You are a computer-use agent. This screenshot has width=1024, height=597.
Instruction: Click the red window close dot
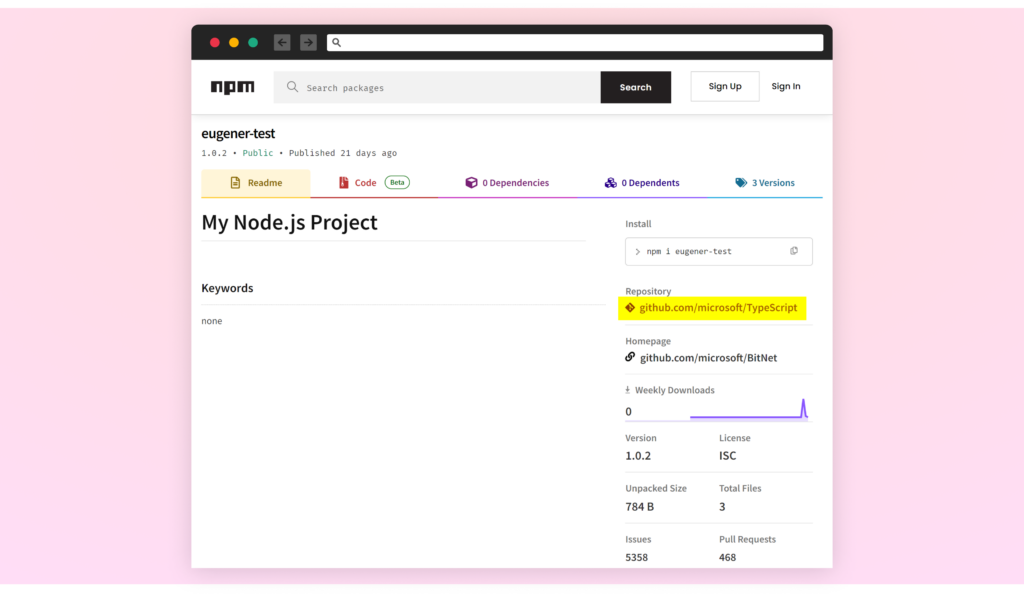pyautogui.click(x=215, y=42)
